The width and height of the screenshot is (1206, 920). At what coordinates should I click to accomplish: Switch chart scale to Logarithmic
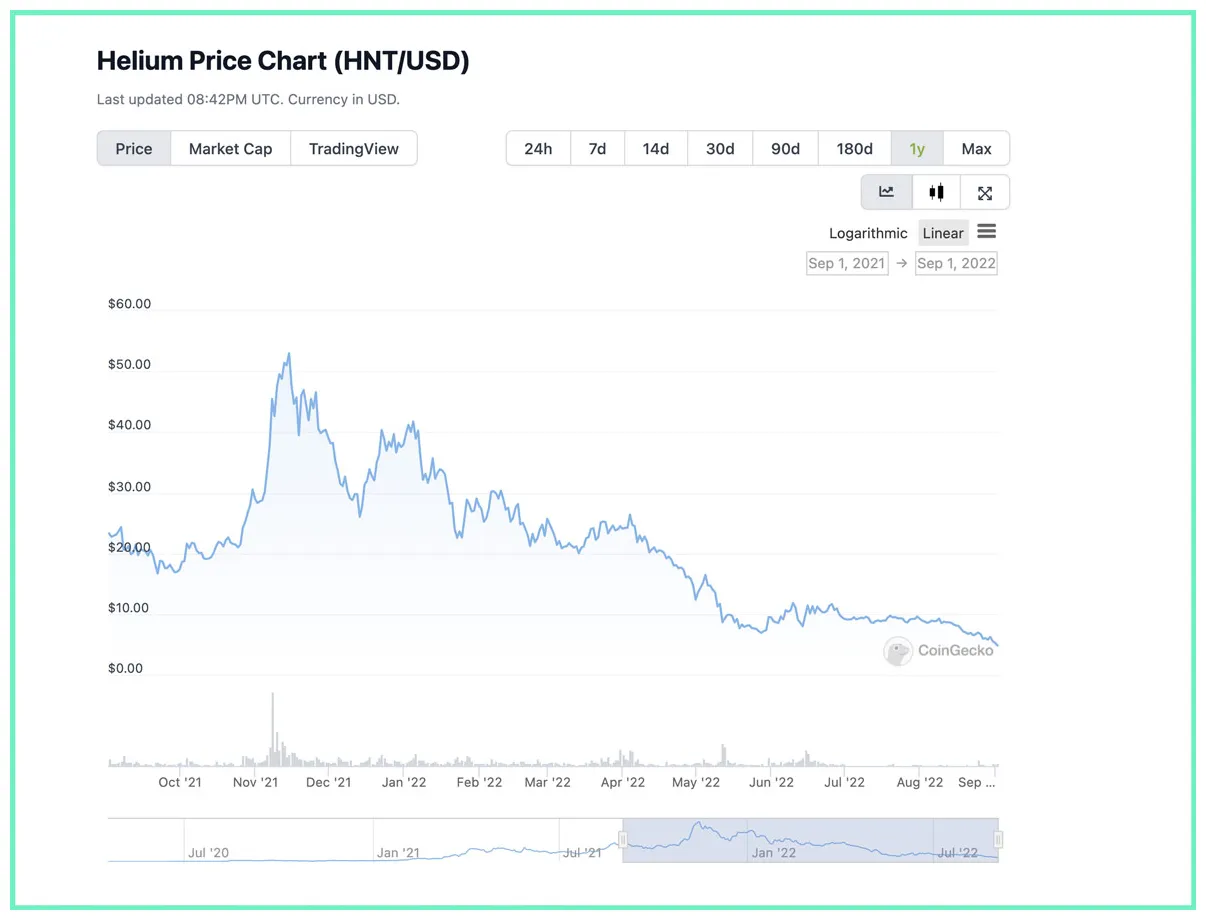(x=867, y=232)
